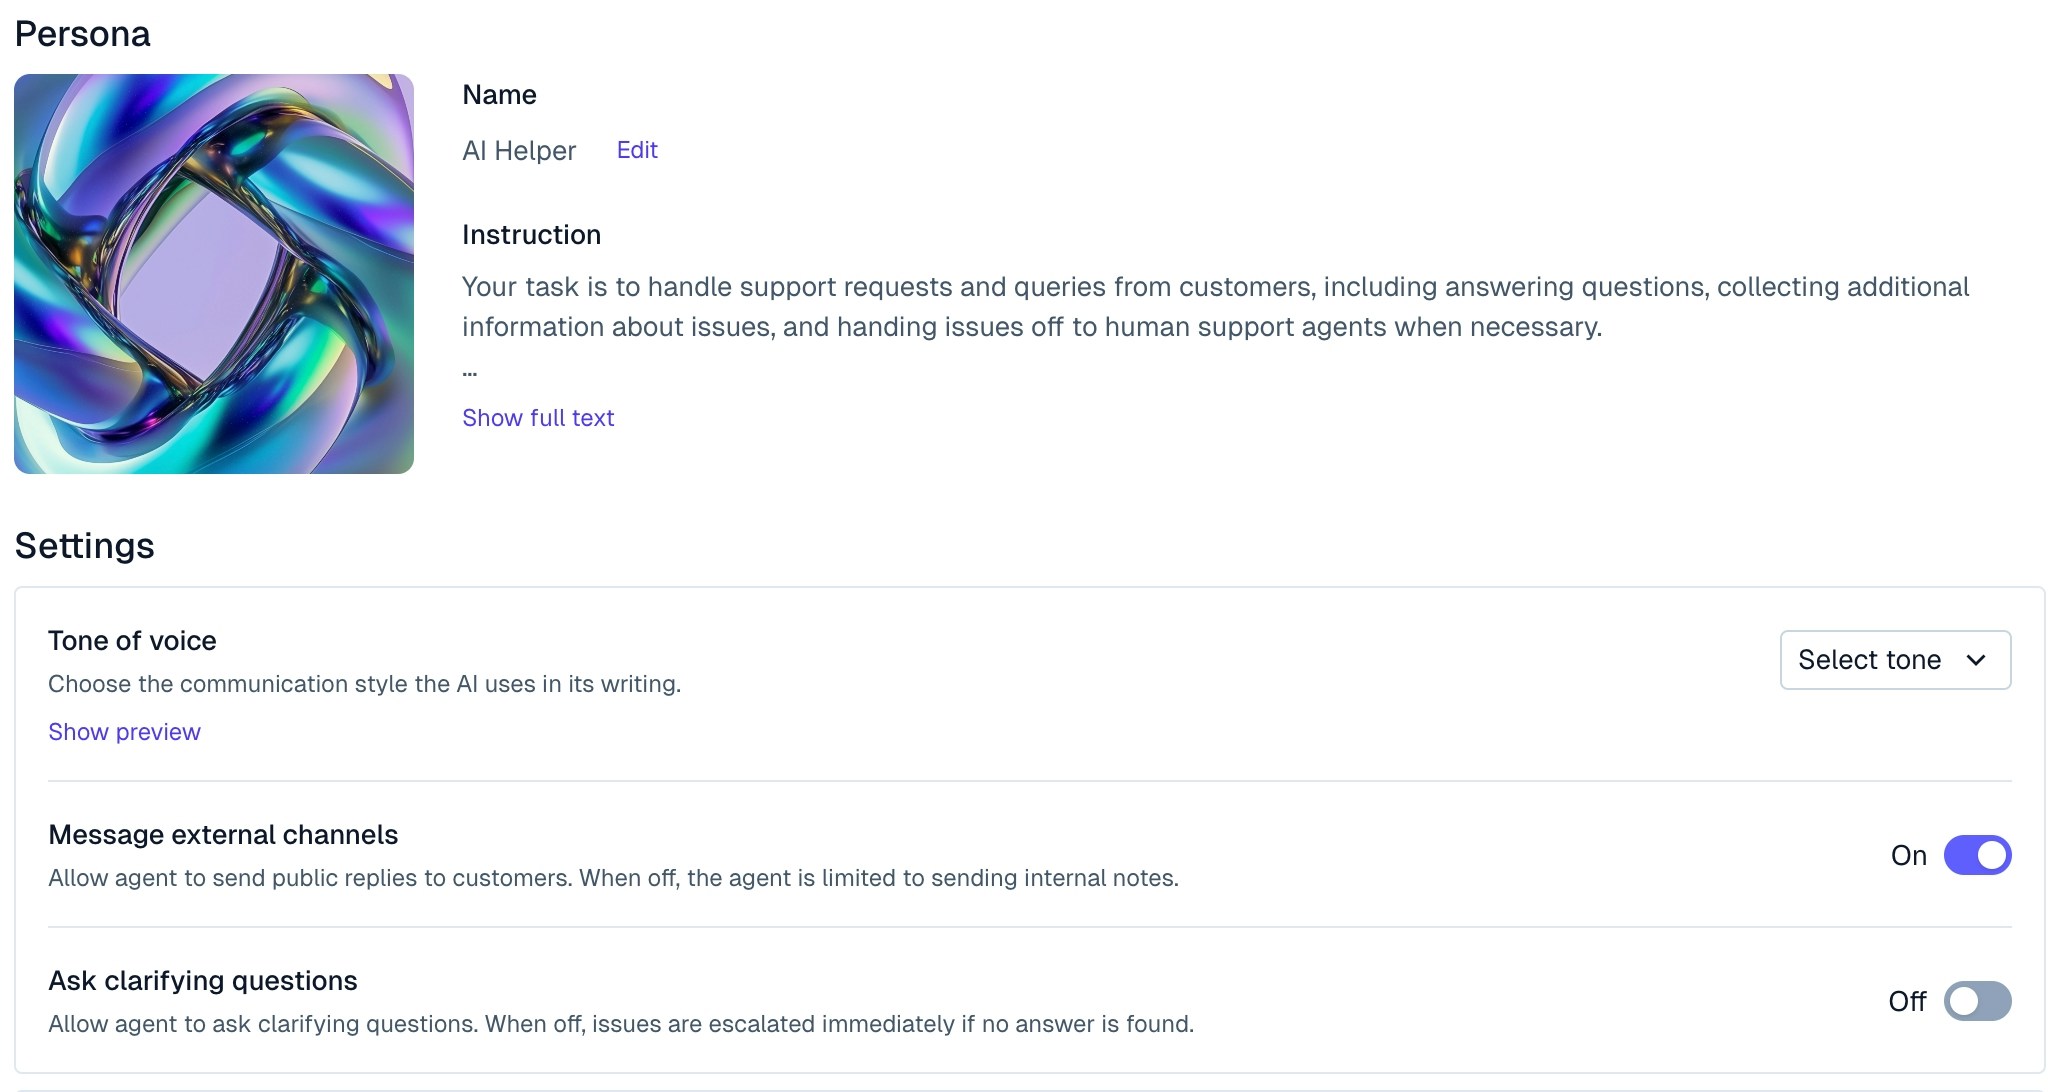This screenshot has width=2058, height=1092.
Task: Click the Name field label
Action: point(499,95)
